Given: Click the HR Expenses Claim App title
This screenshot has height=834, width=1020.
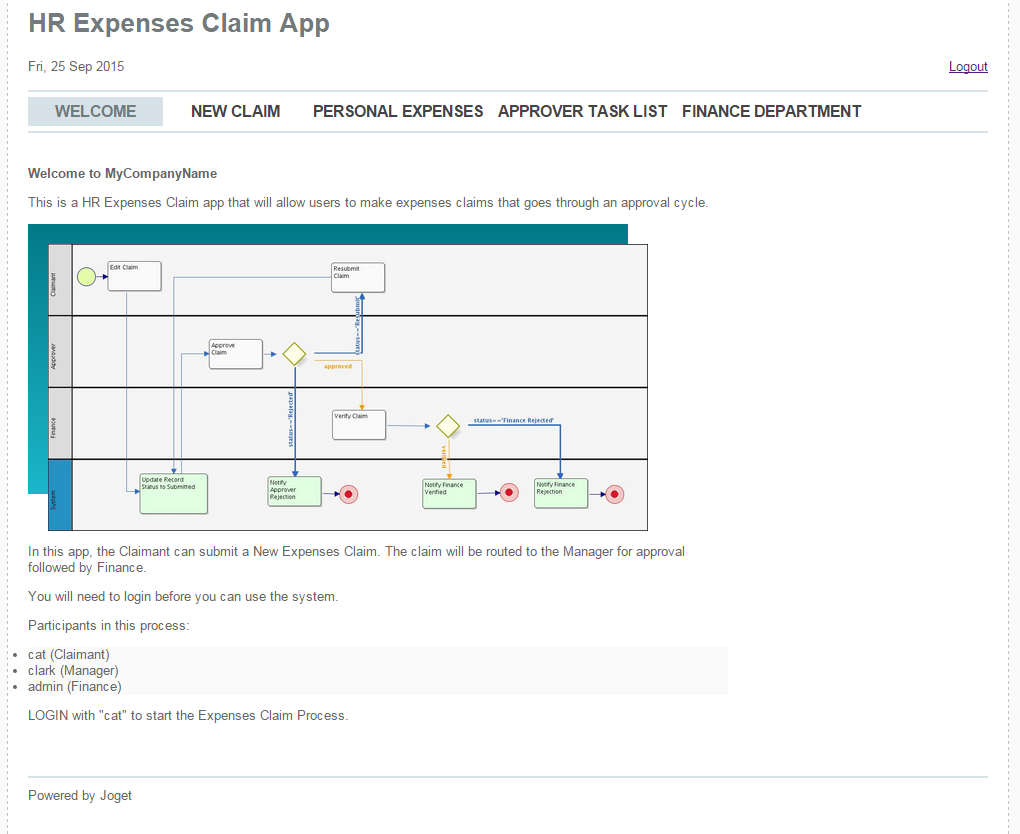Looking at the screenshot, I should tap(179, 23).
